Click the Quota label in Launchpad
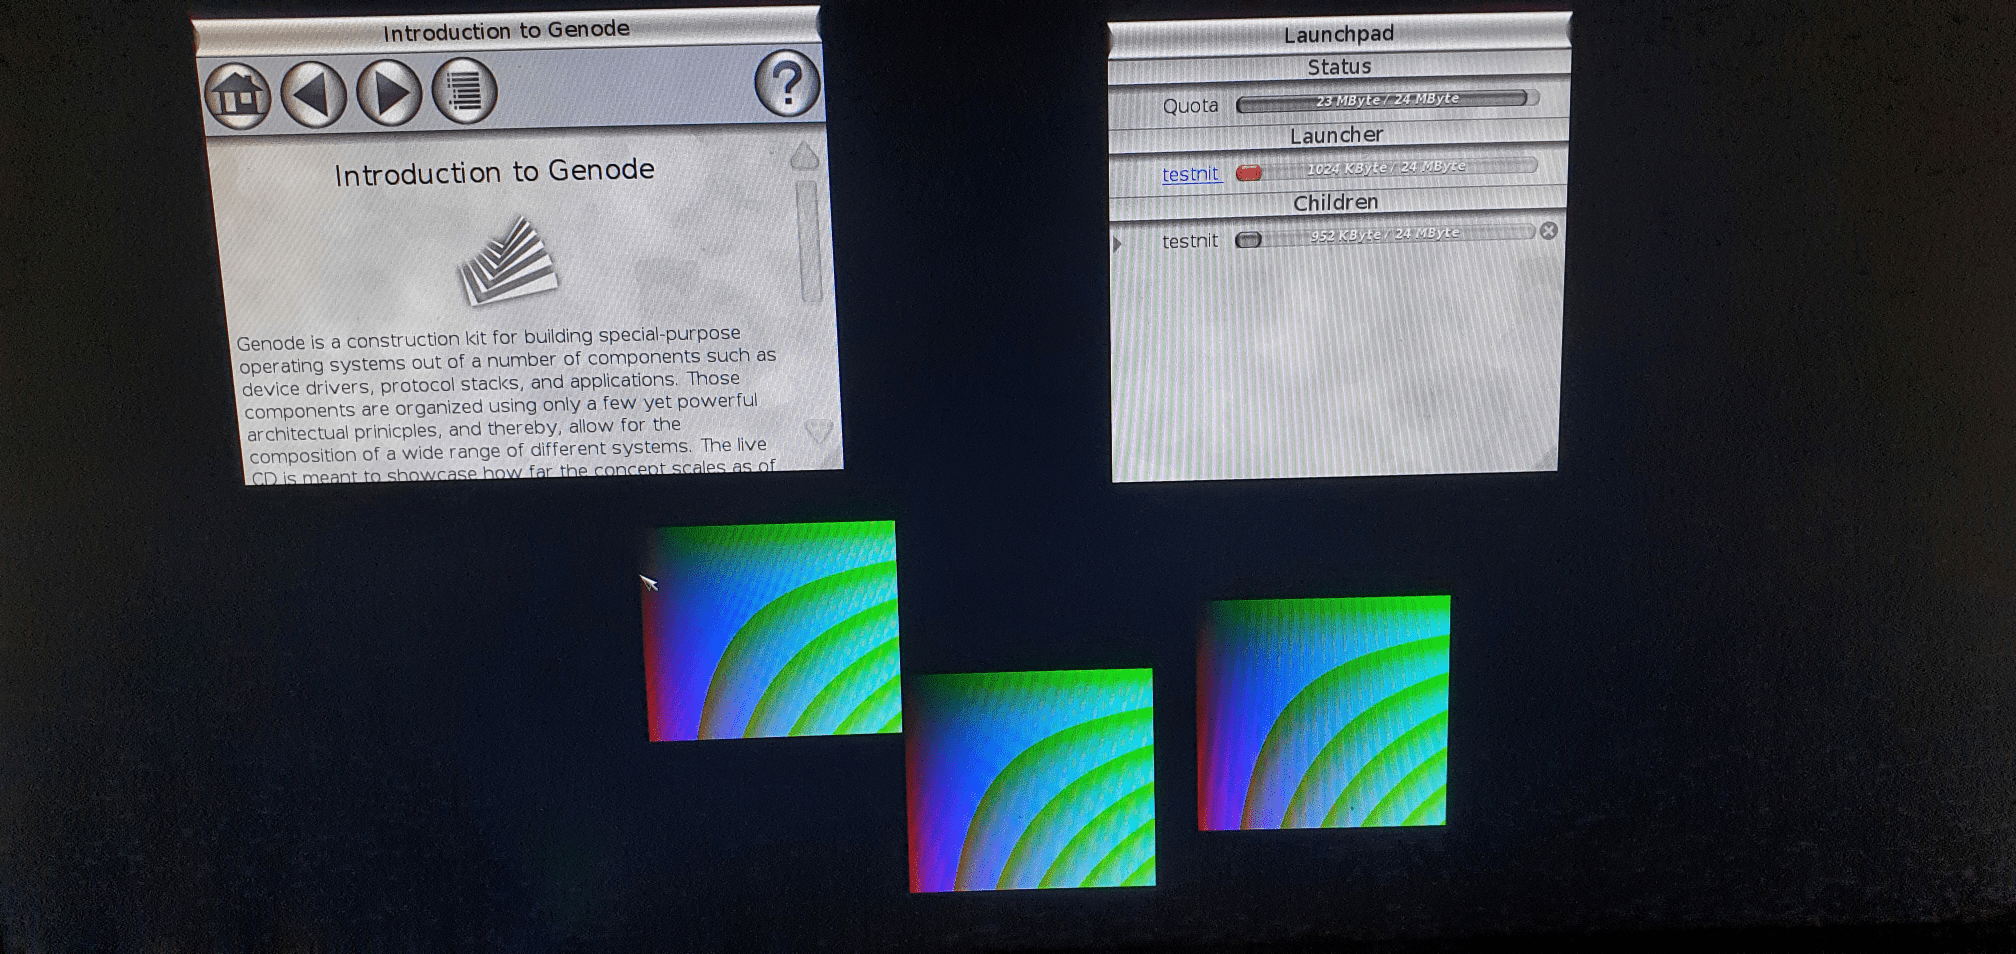Image resolution: width=2016 pixels, height=954 pixels. tap(1190, 106)
